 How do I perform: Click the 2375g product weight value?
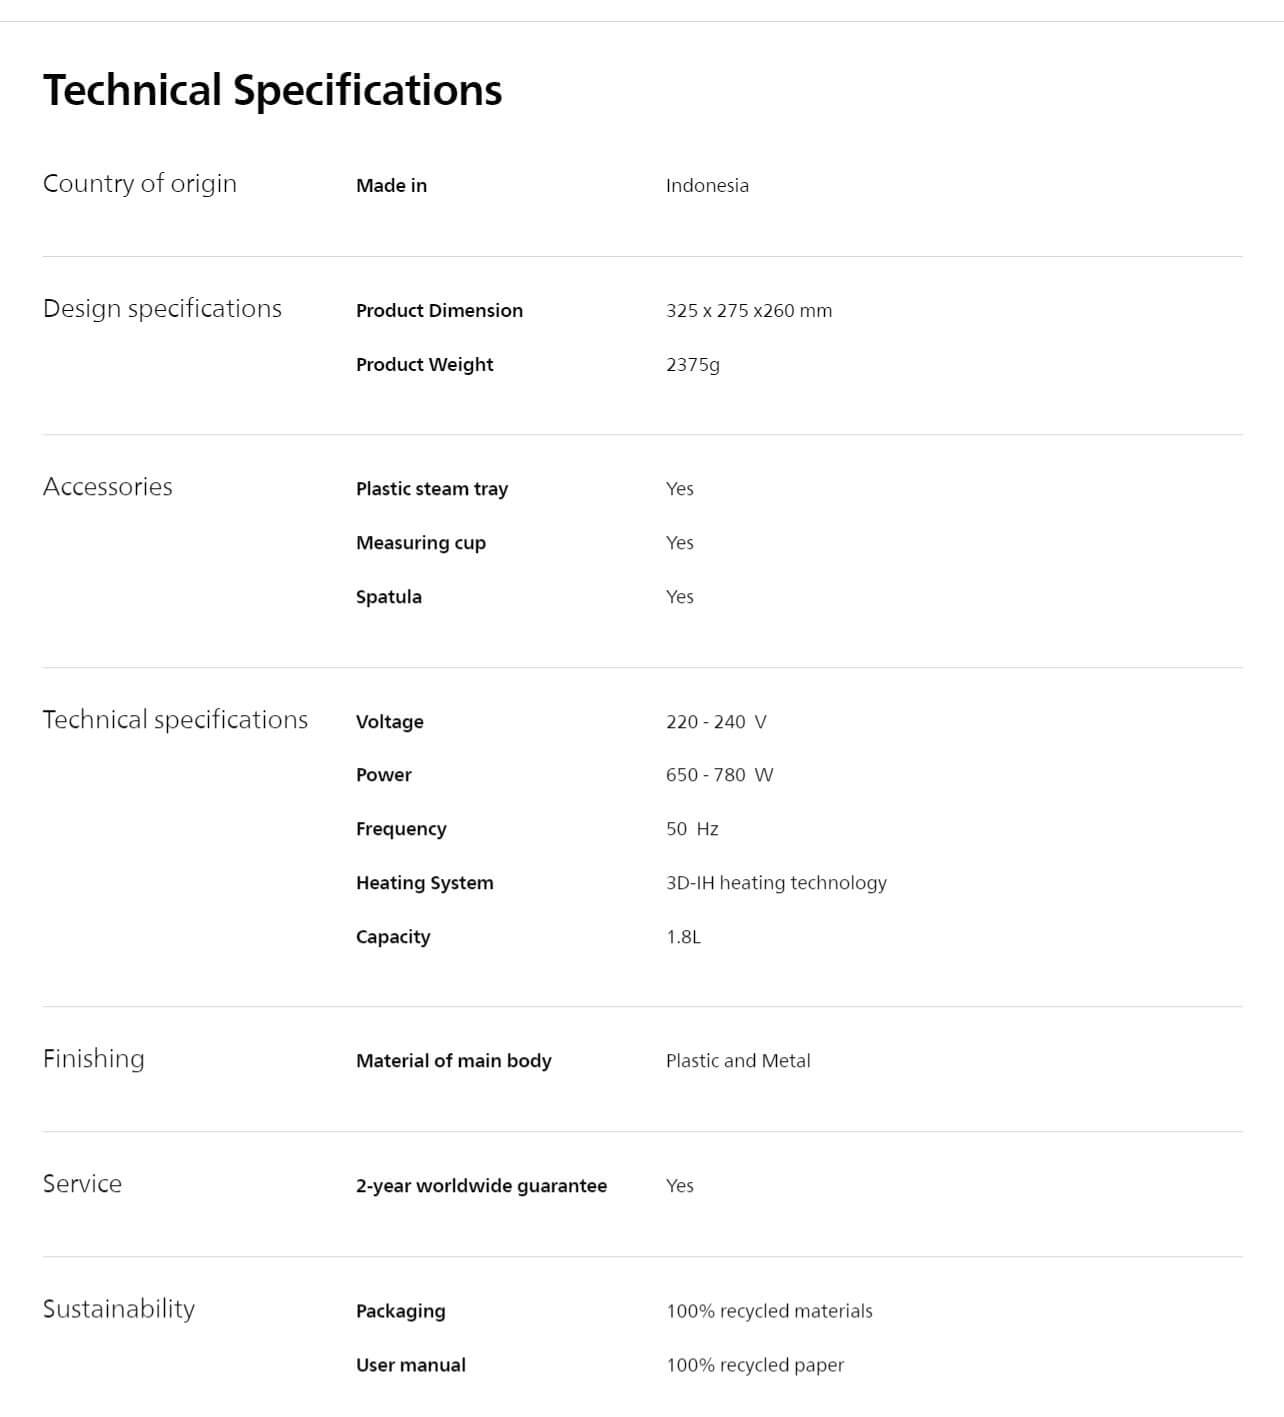coord(693,365)
